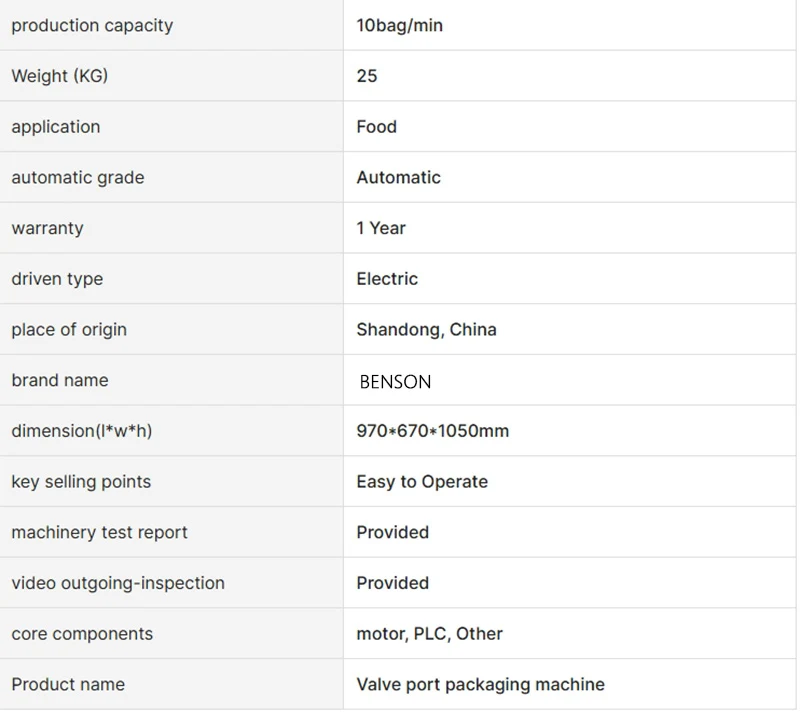This screenshot has height=713, width=800.
Task: Click the 'brand name' label
Action: click(x=60, y=380)
